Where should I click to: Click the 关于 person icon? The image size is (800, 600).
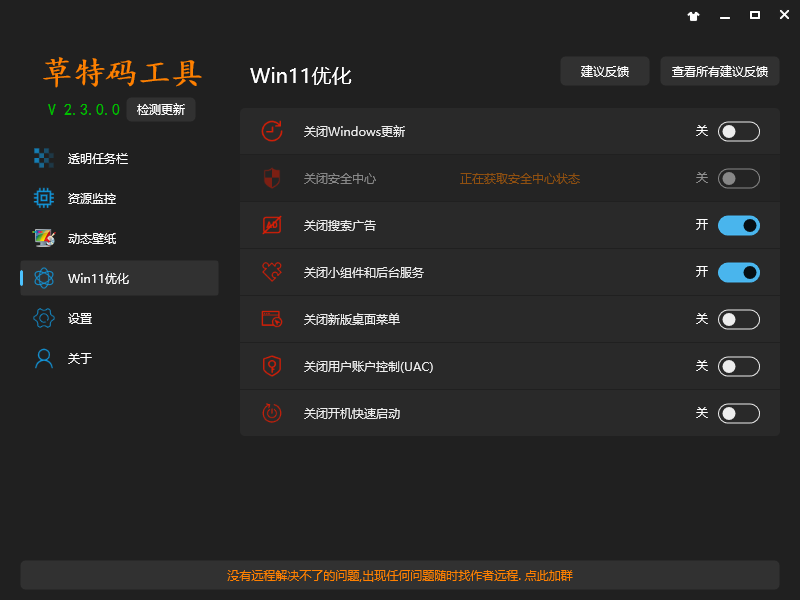pos(44,358)
